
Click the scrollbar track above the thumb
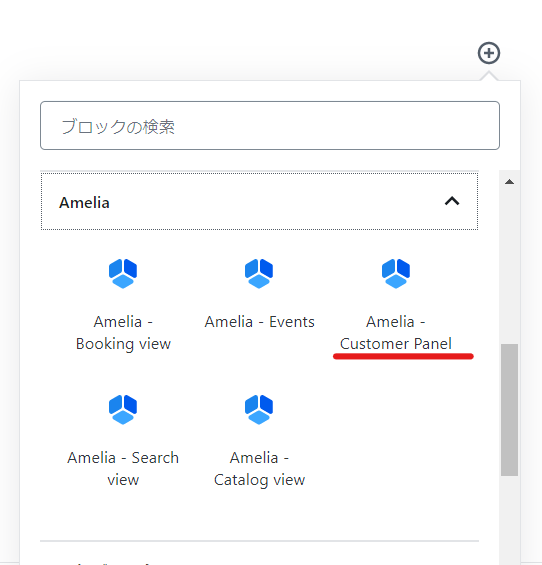tap(509, 265)
